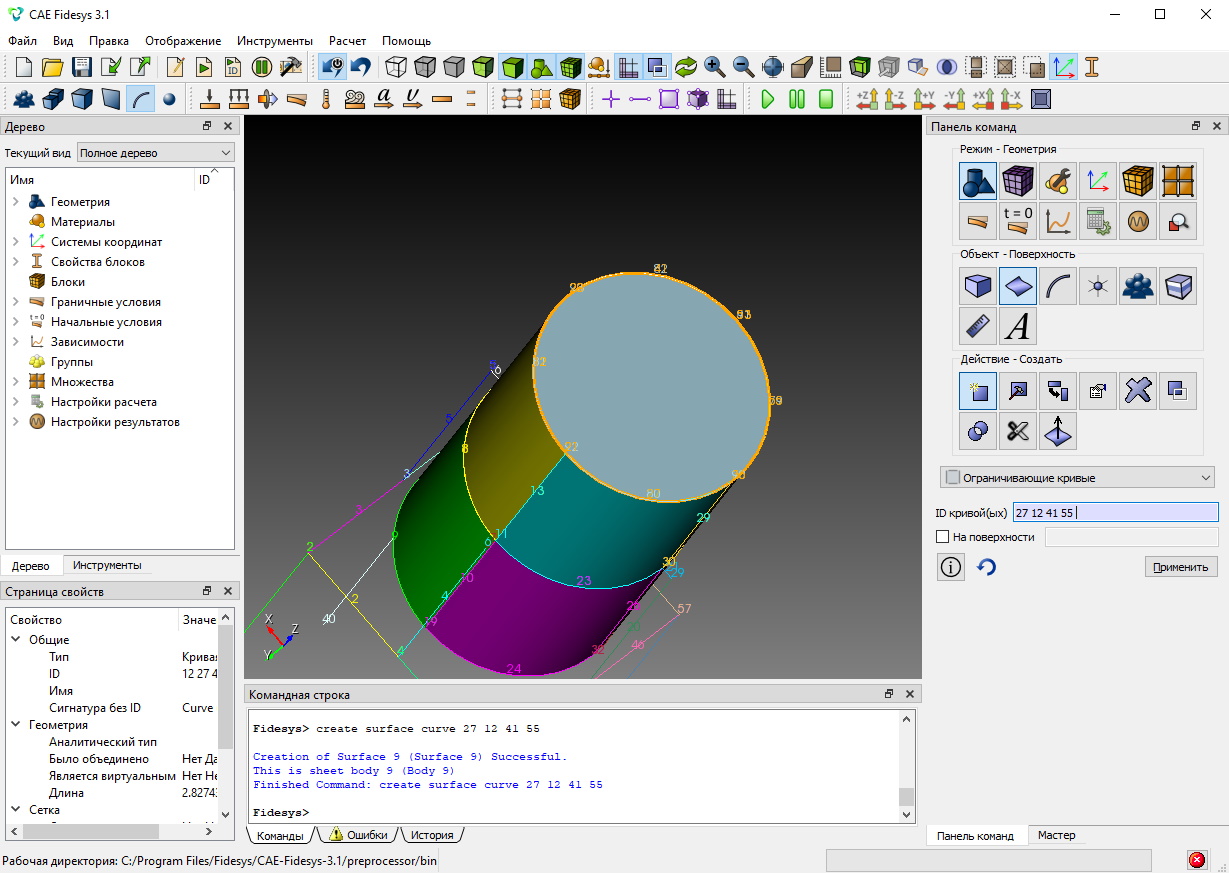Click the info circle button in command panel

coord(951,567)
